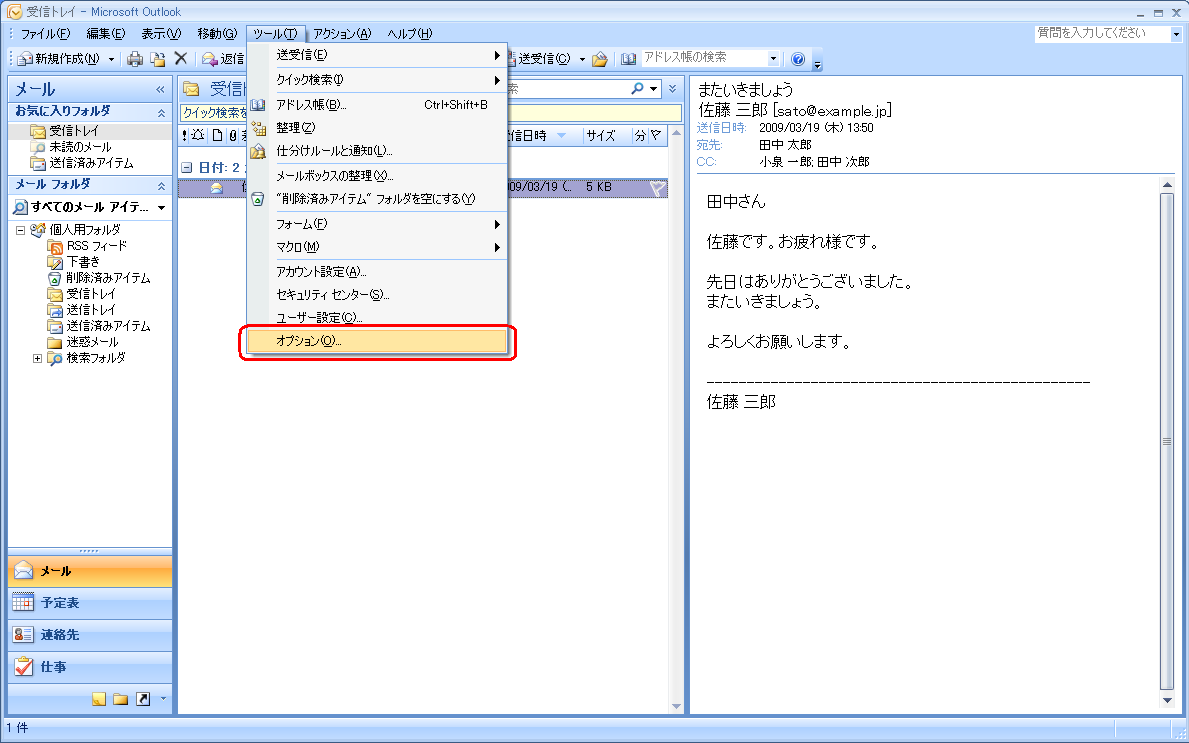Screen dimensions: 1189x743
Task: Open the 新規作成 dropdown arrow
Action: tap(112, 59)
